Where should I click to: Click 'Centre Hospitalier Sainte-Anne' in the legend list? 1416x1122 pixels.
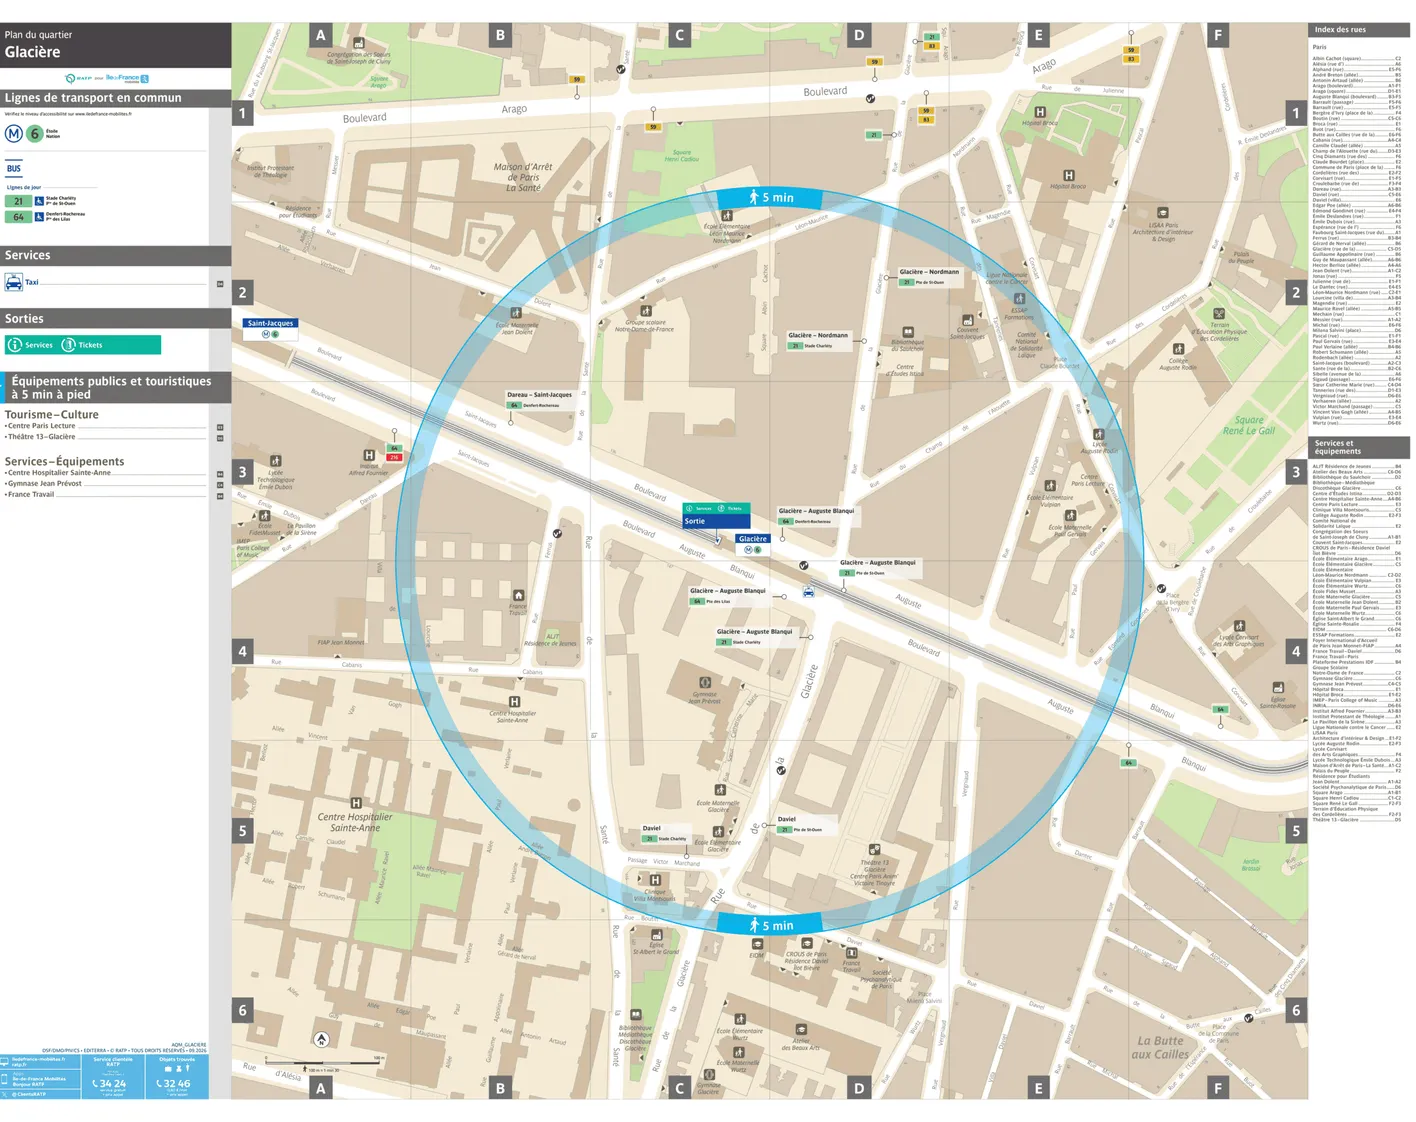tap(58, 473)
